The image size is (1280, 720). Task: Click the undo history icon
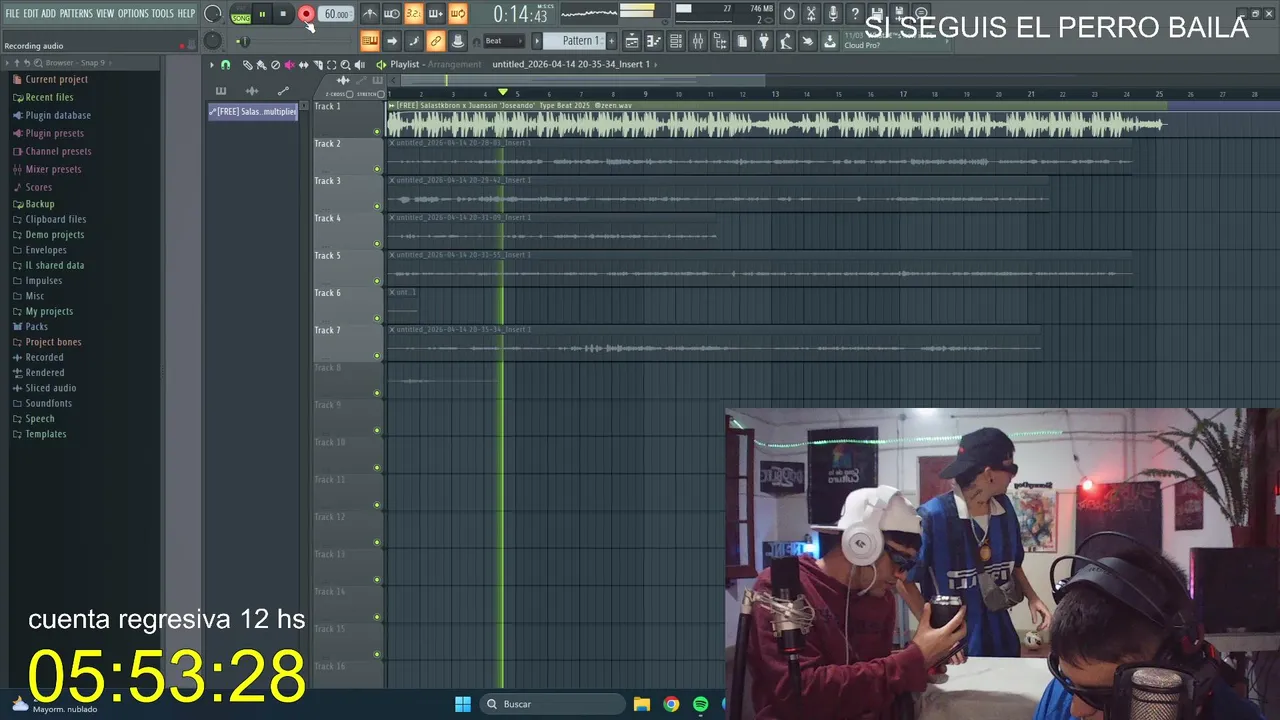[789, 14]
